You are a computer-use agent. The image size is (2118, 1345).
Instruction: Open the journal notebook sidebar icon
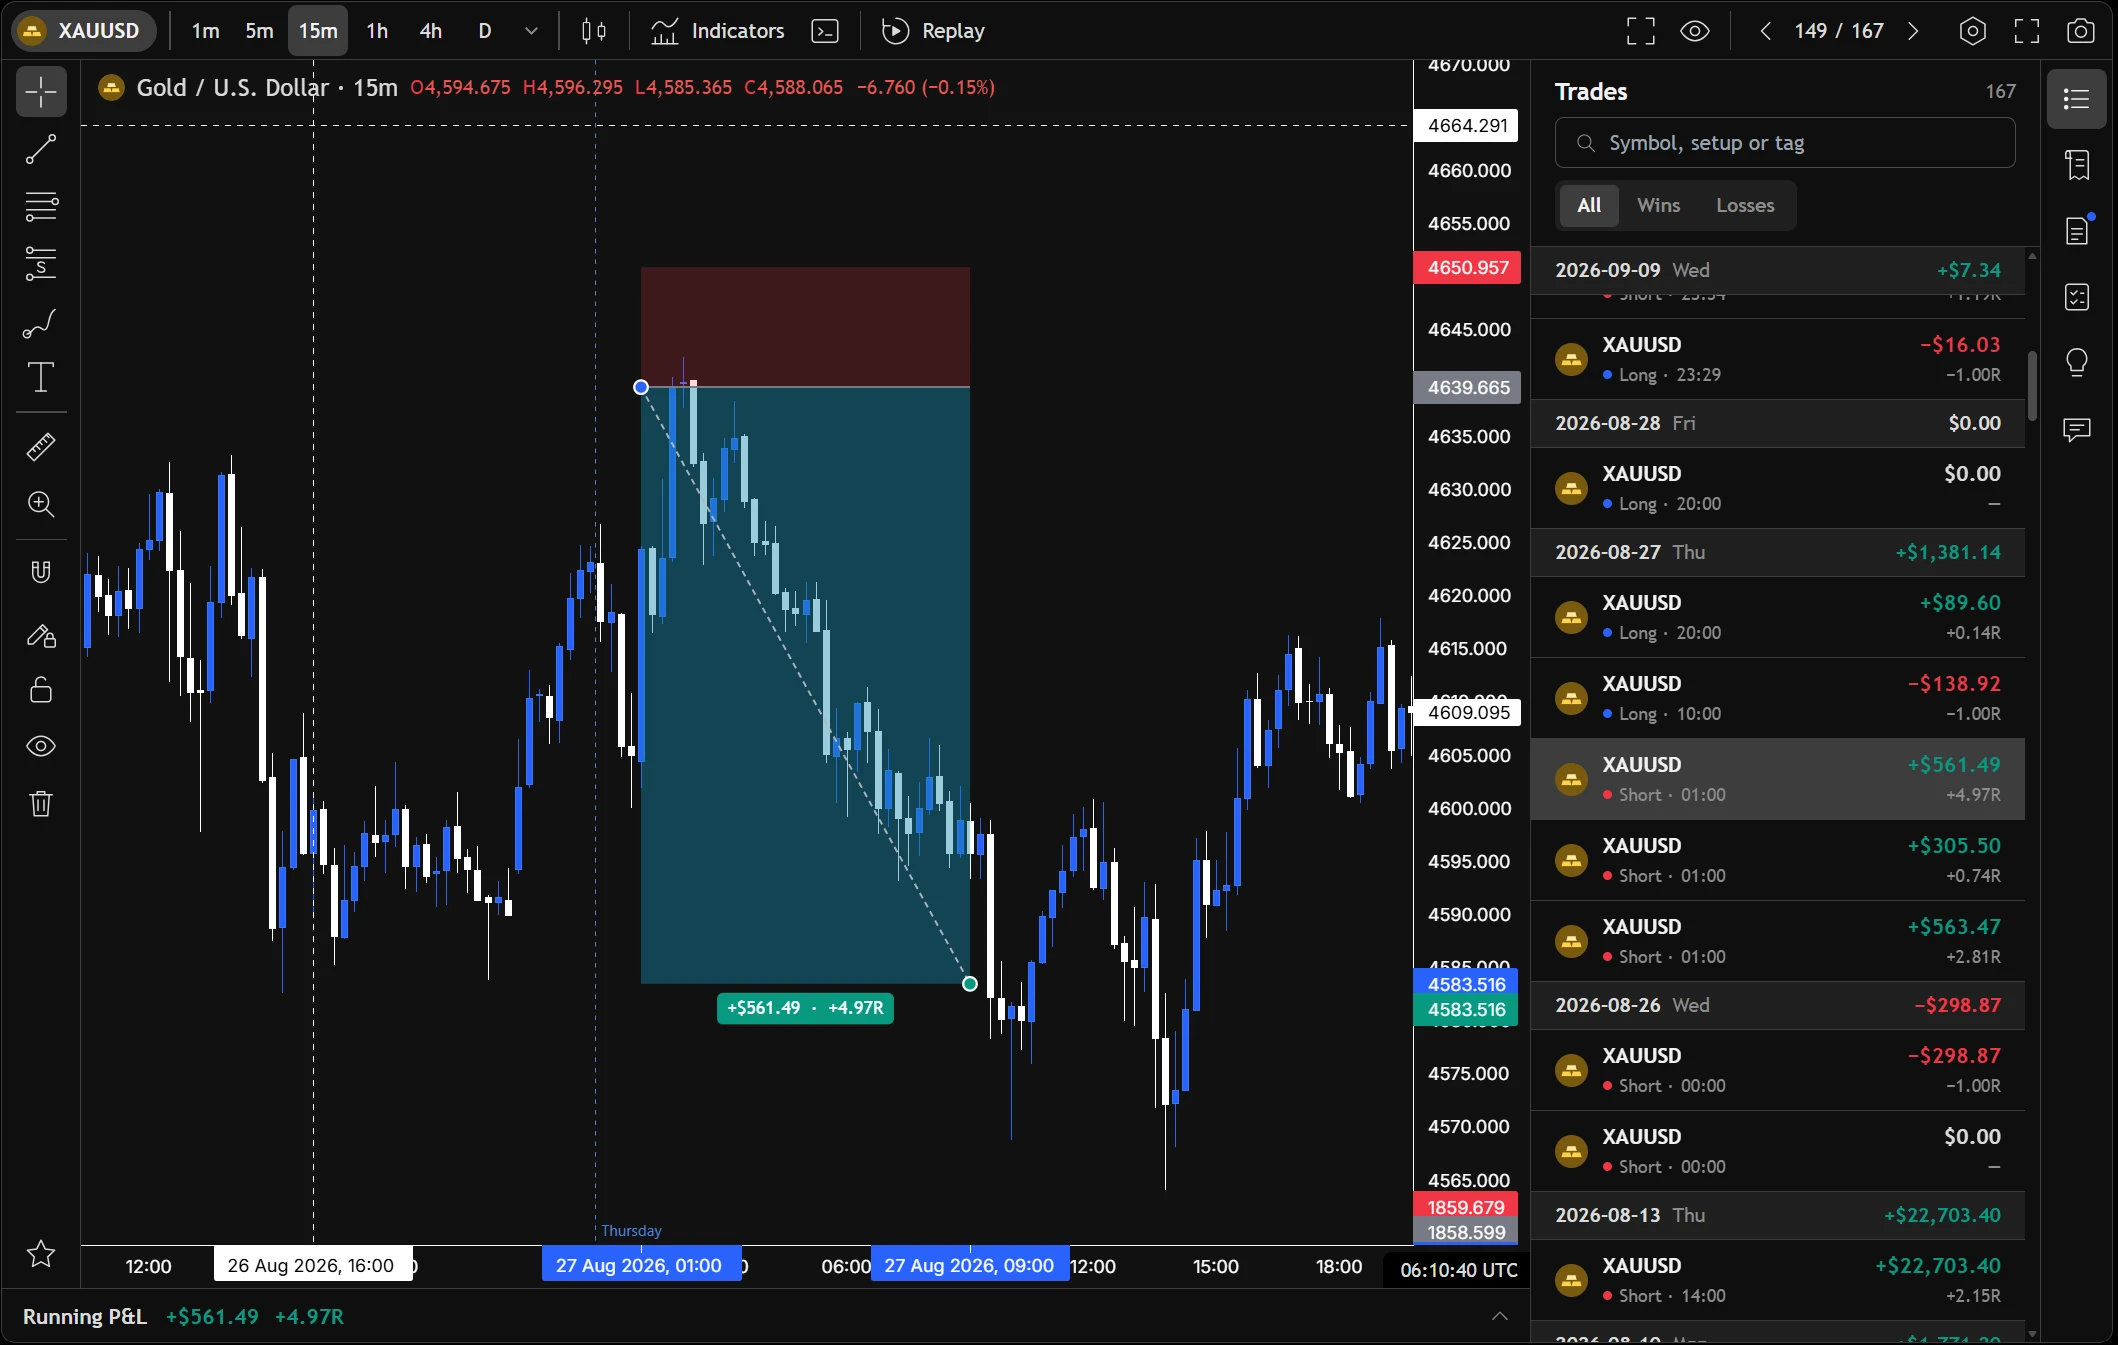[2077, 165]
